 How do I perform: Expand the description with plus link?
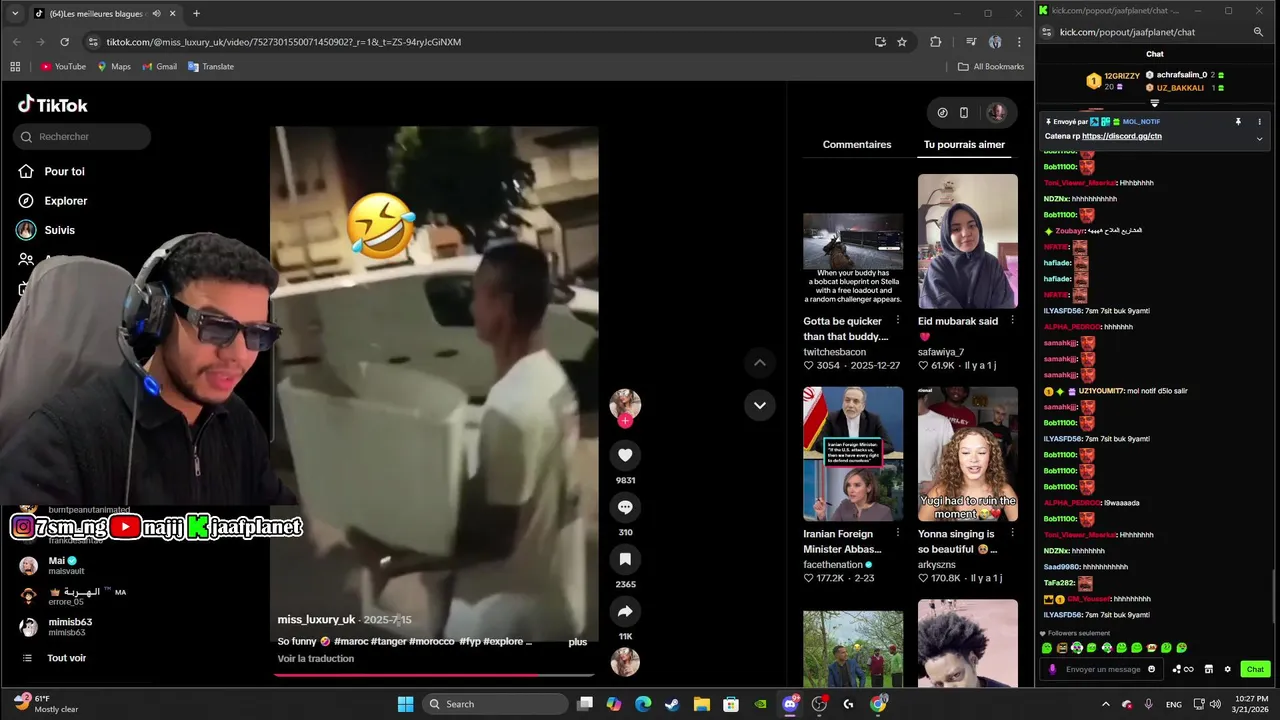[x=577, y=642]
